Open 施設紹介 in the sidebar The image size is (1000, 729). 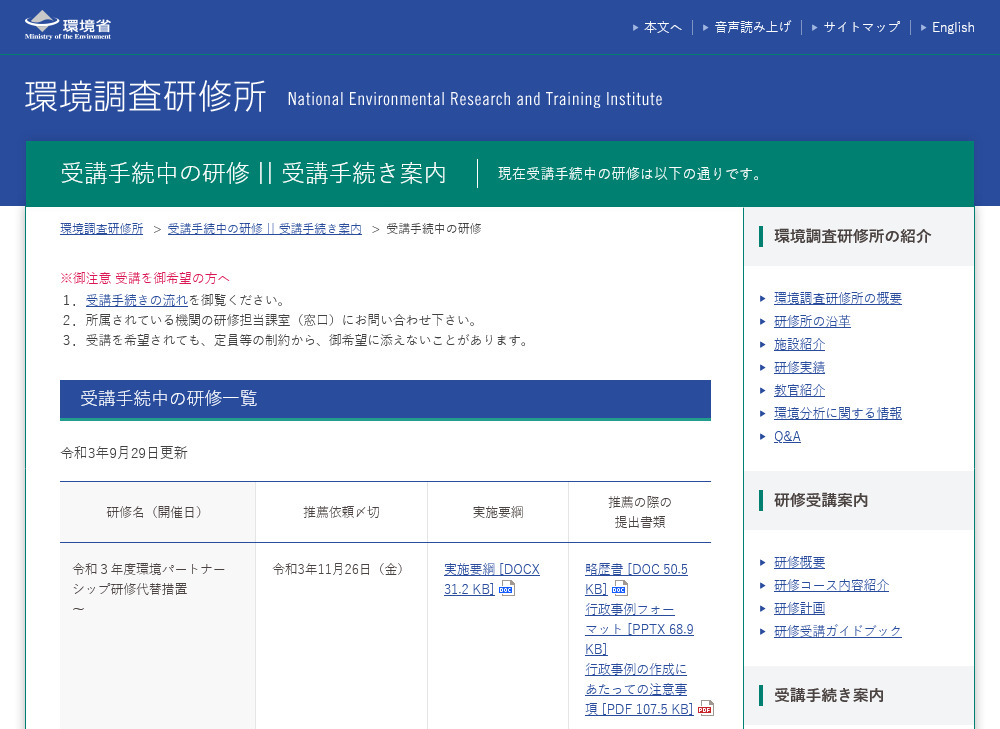tap(799, 344)
